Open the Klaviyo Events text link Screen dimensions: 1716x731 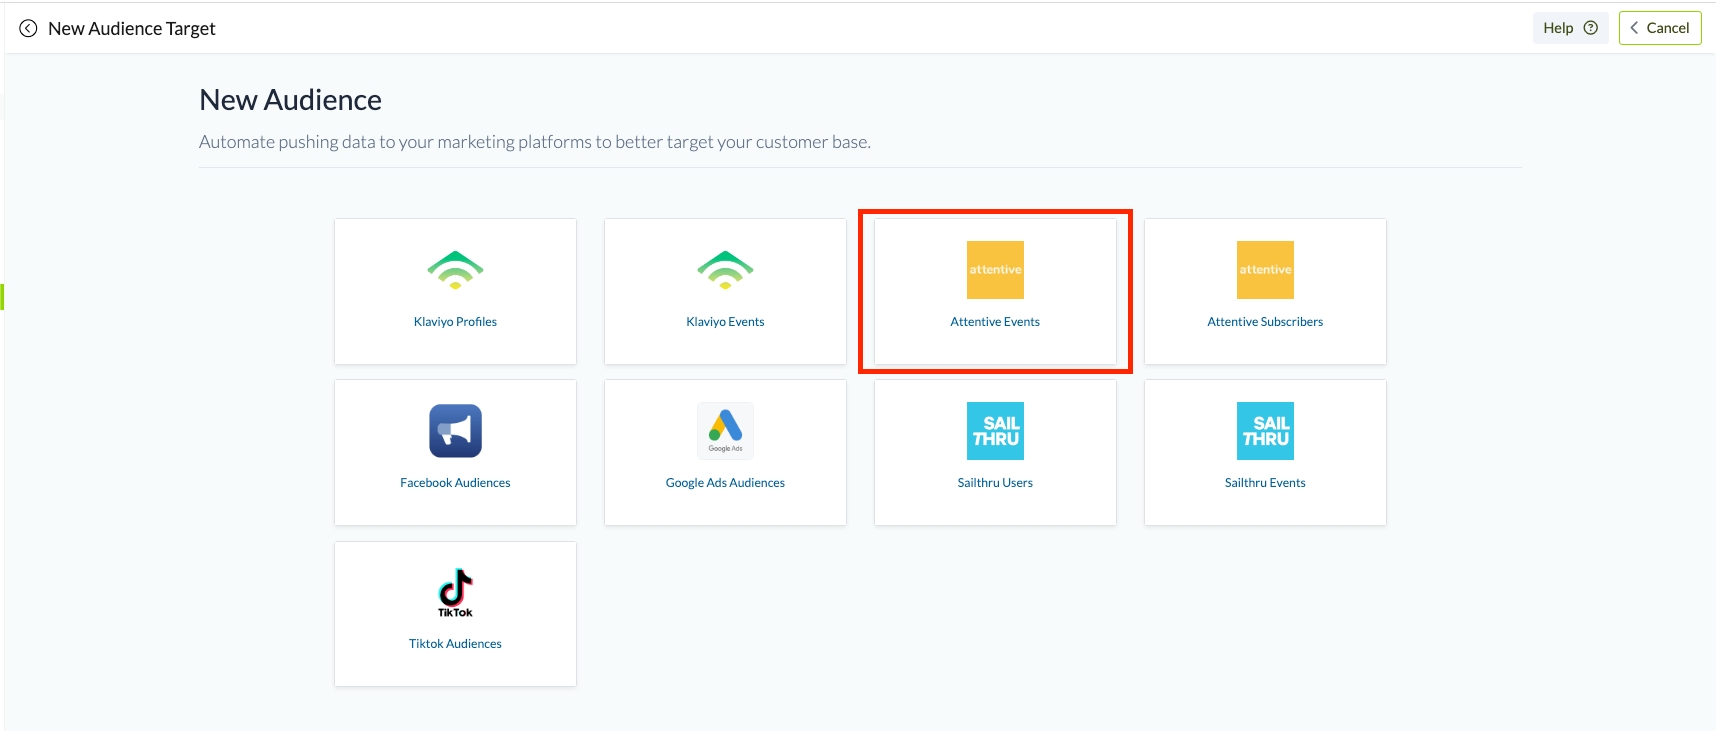(725, 322)
